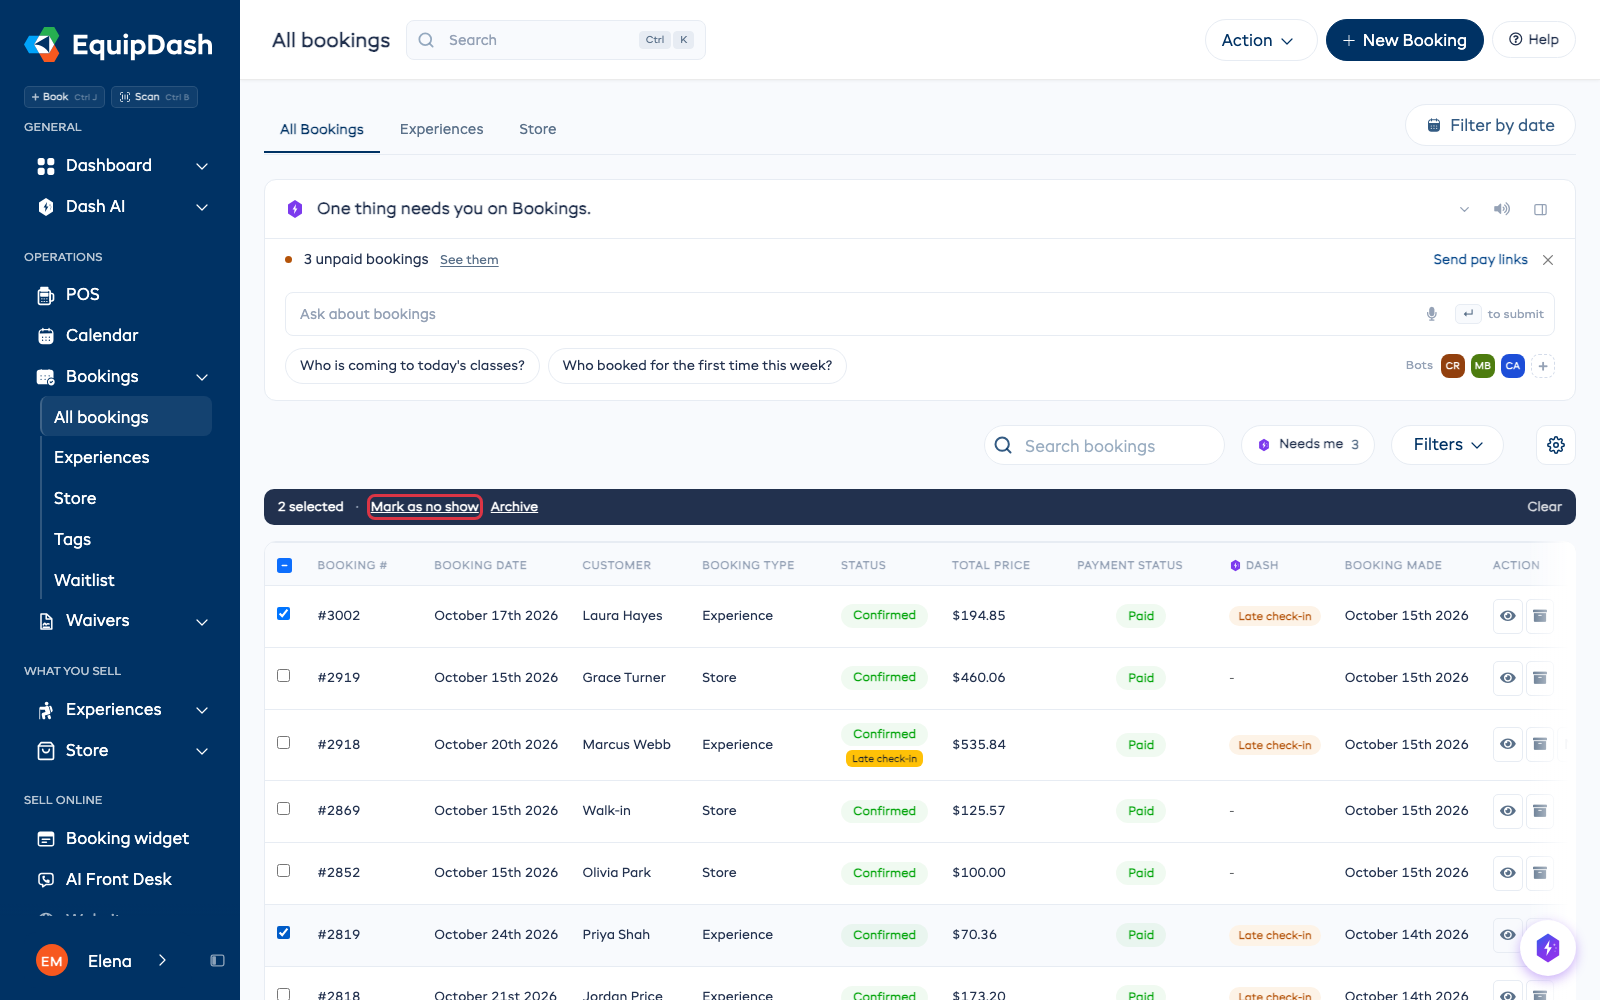Uncheck booking #3002 checkbox

point(284,614)
